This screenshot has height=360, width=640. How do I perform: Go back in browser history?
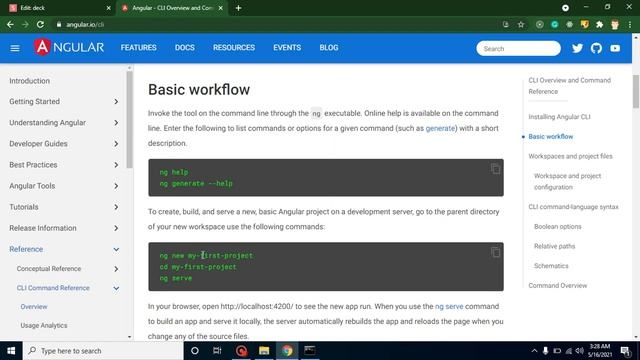click(10, 24)
